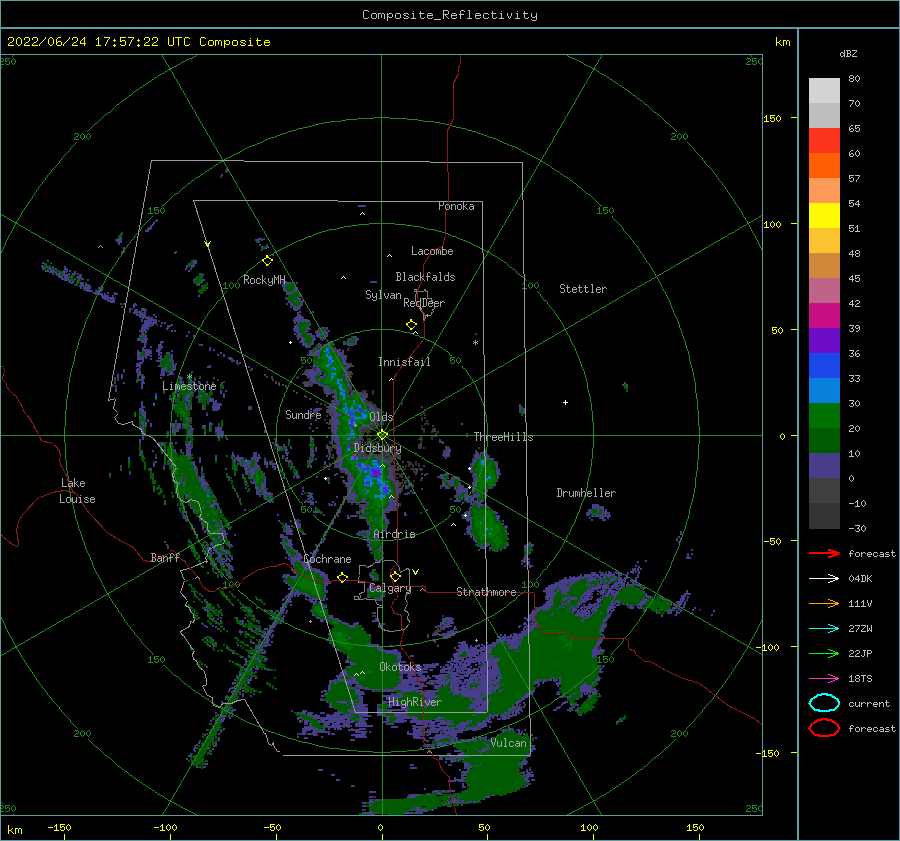Click the green 22JP arrow icon

coord(824,653)
